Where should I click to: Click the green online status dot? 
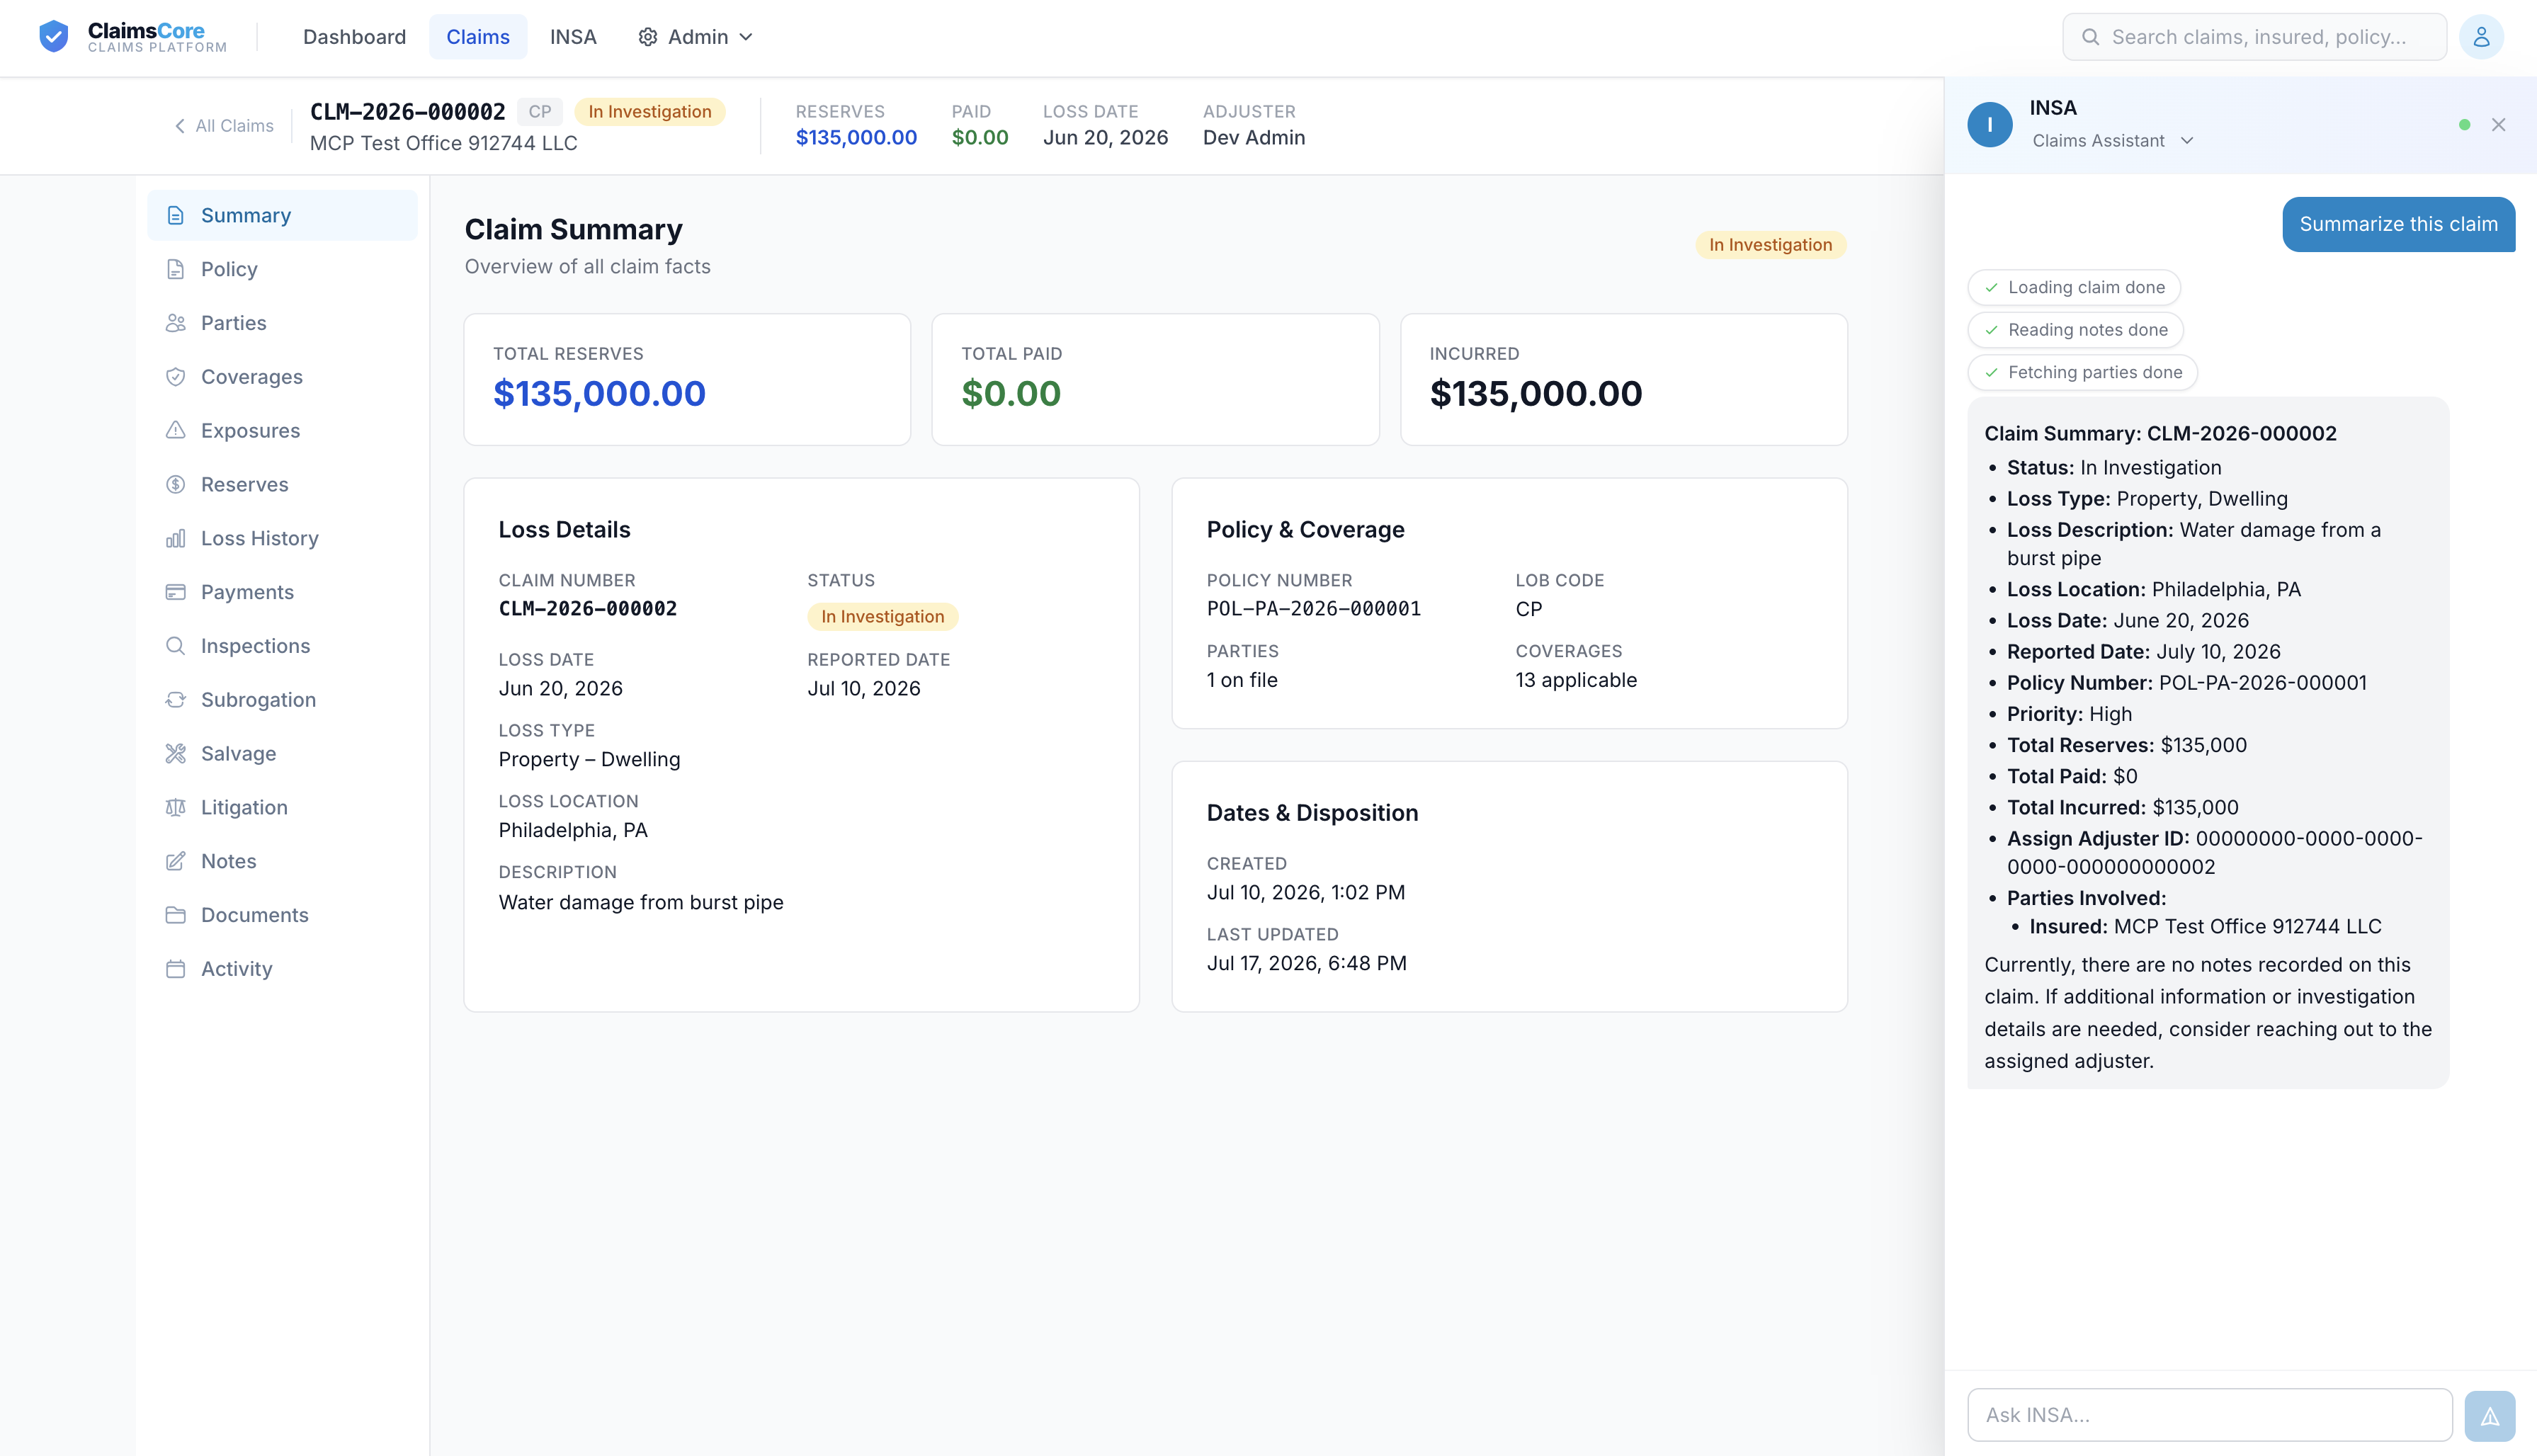[2464, 125]
